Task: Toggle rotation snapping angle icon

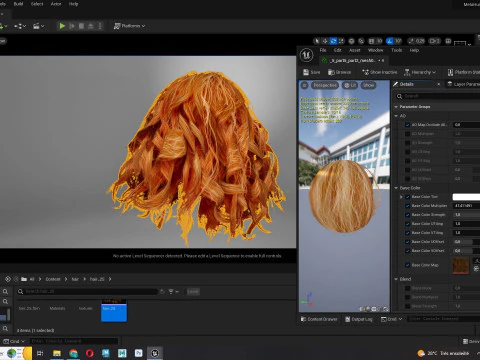Action: click(x=389, y=41)
